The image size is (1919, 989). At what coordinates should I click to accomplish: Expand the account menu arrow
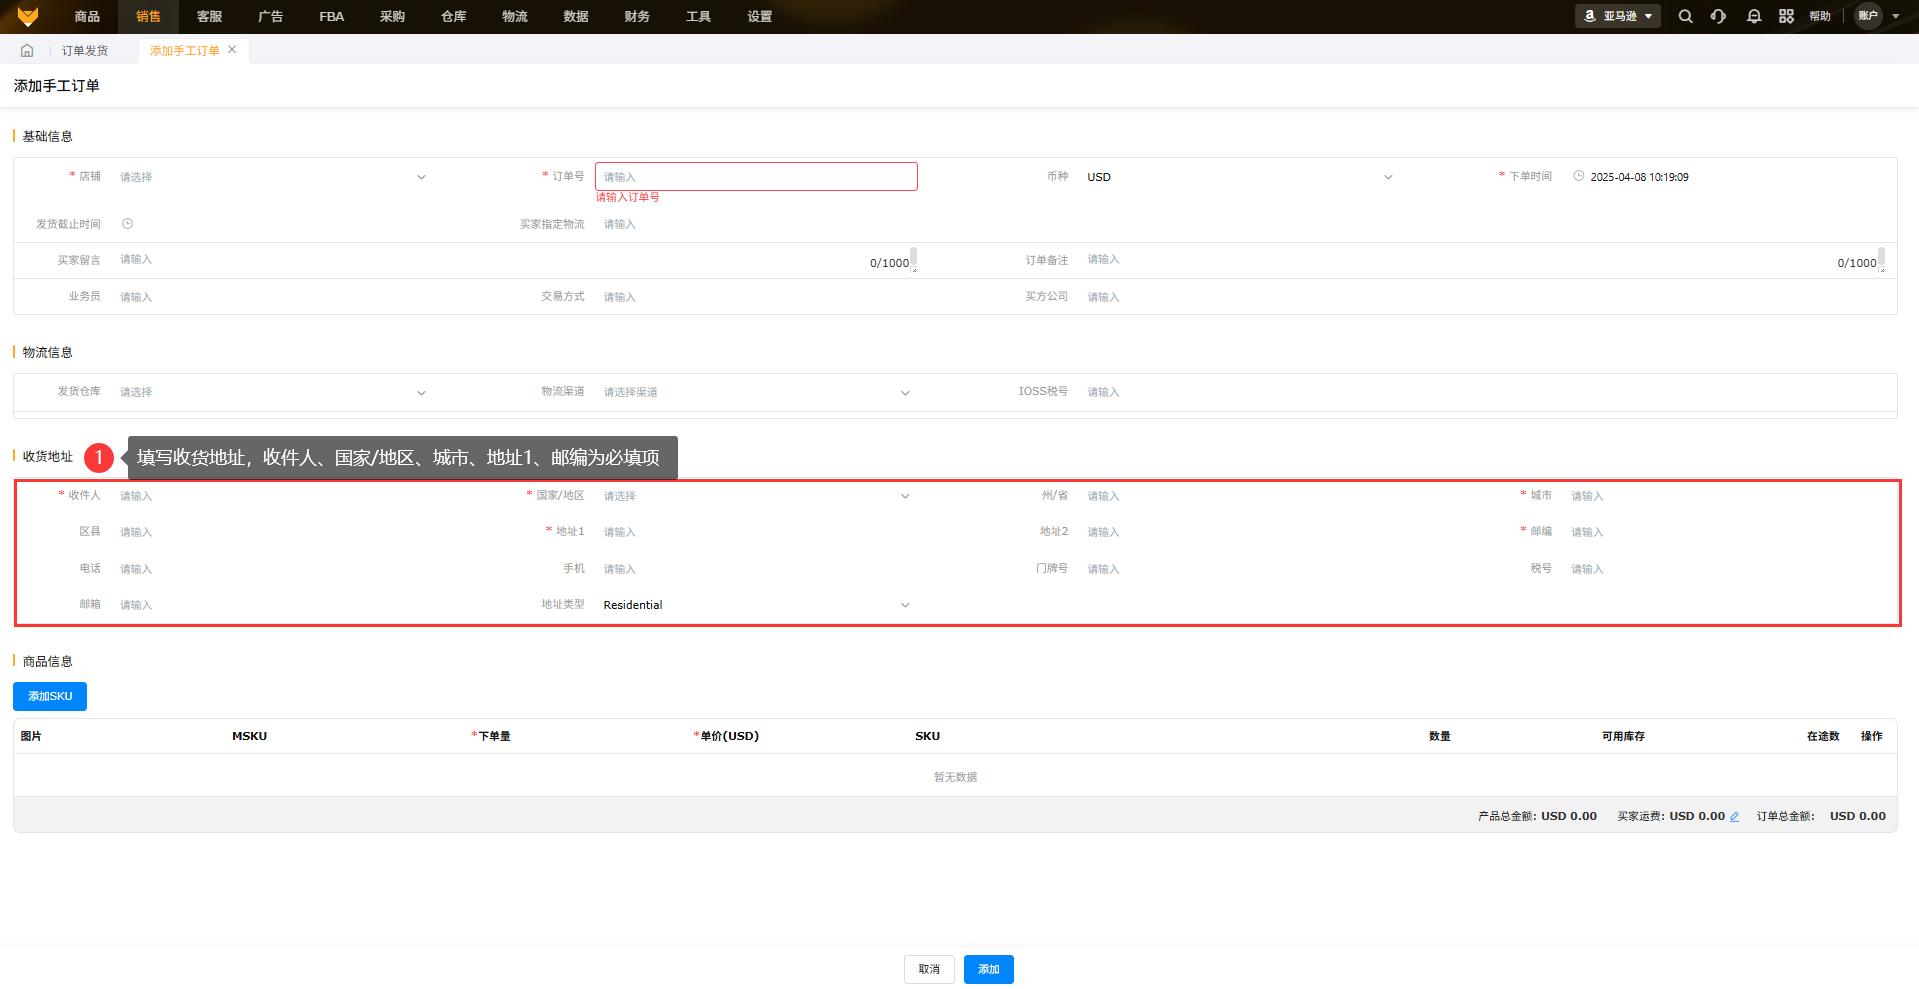1895,16
